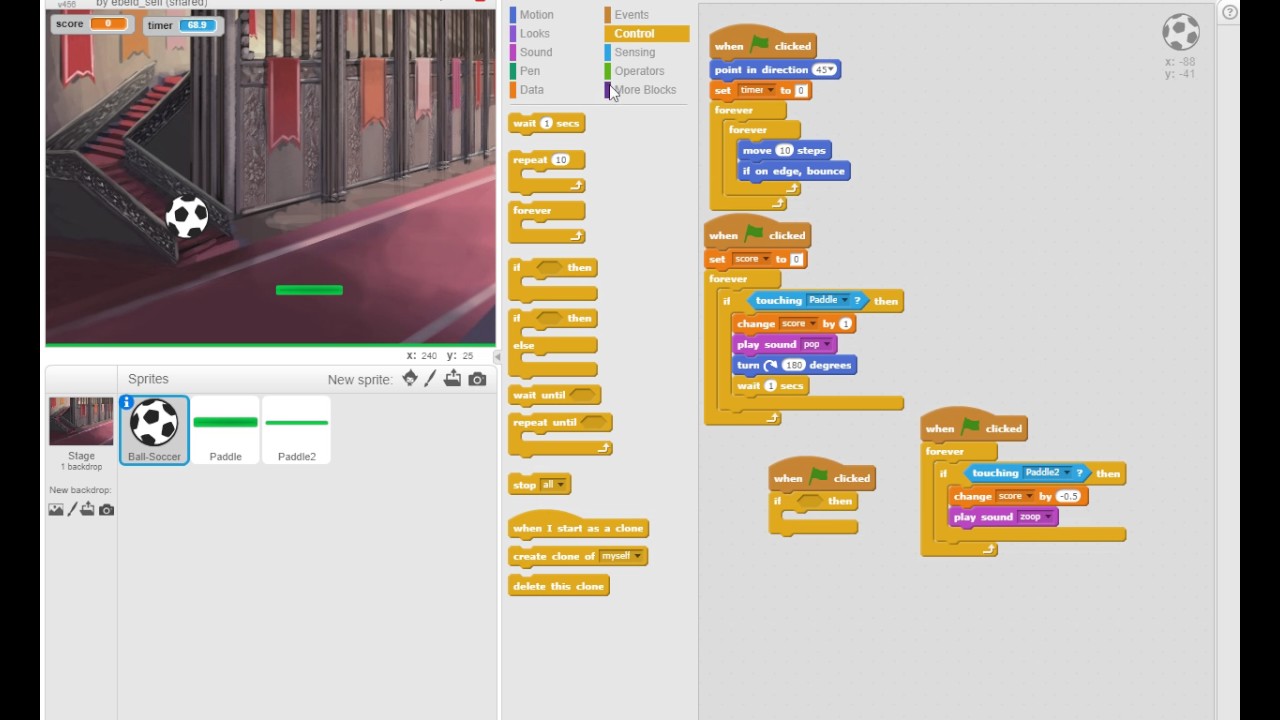Click the green paddle on stage

(x=309, y=290)
